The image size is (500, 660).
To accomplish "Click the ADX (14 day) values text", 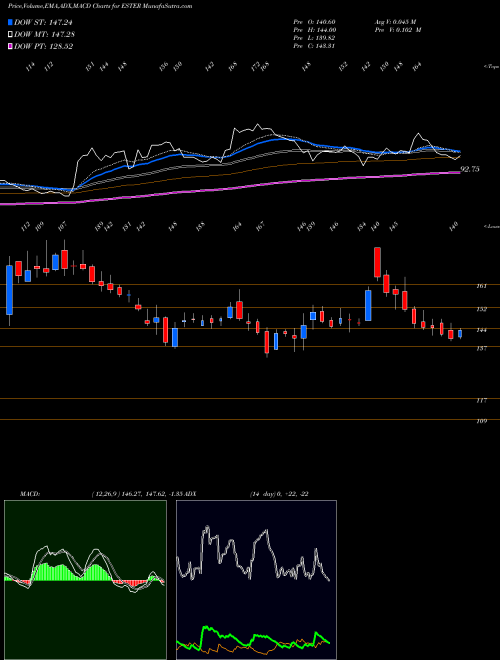I will pyautogui.click(x=279, y=494).
